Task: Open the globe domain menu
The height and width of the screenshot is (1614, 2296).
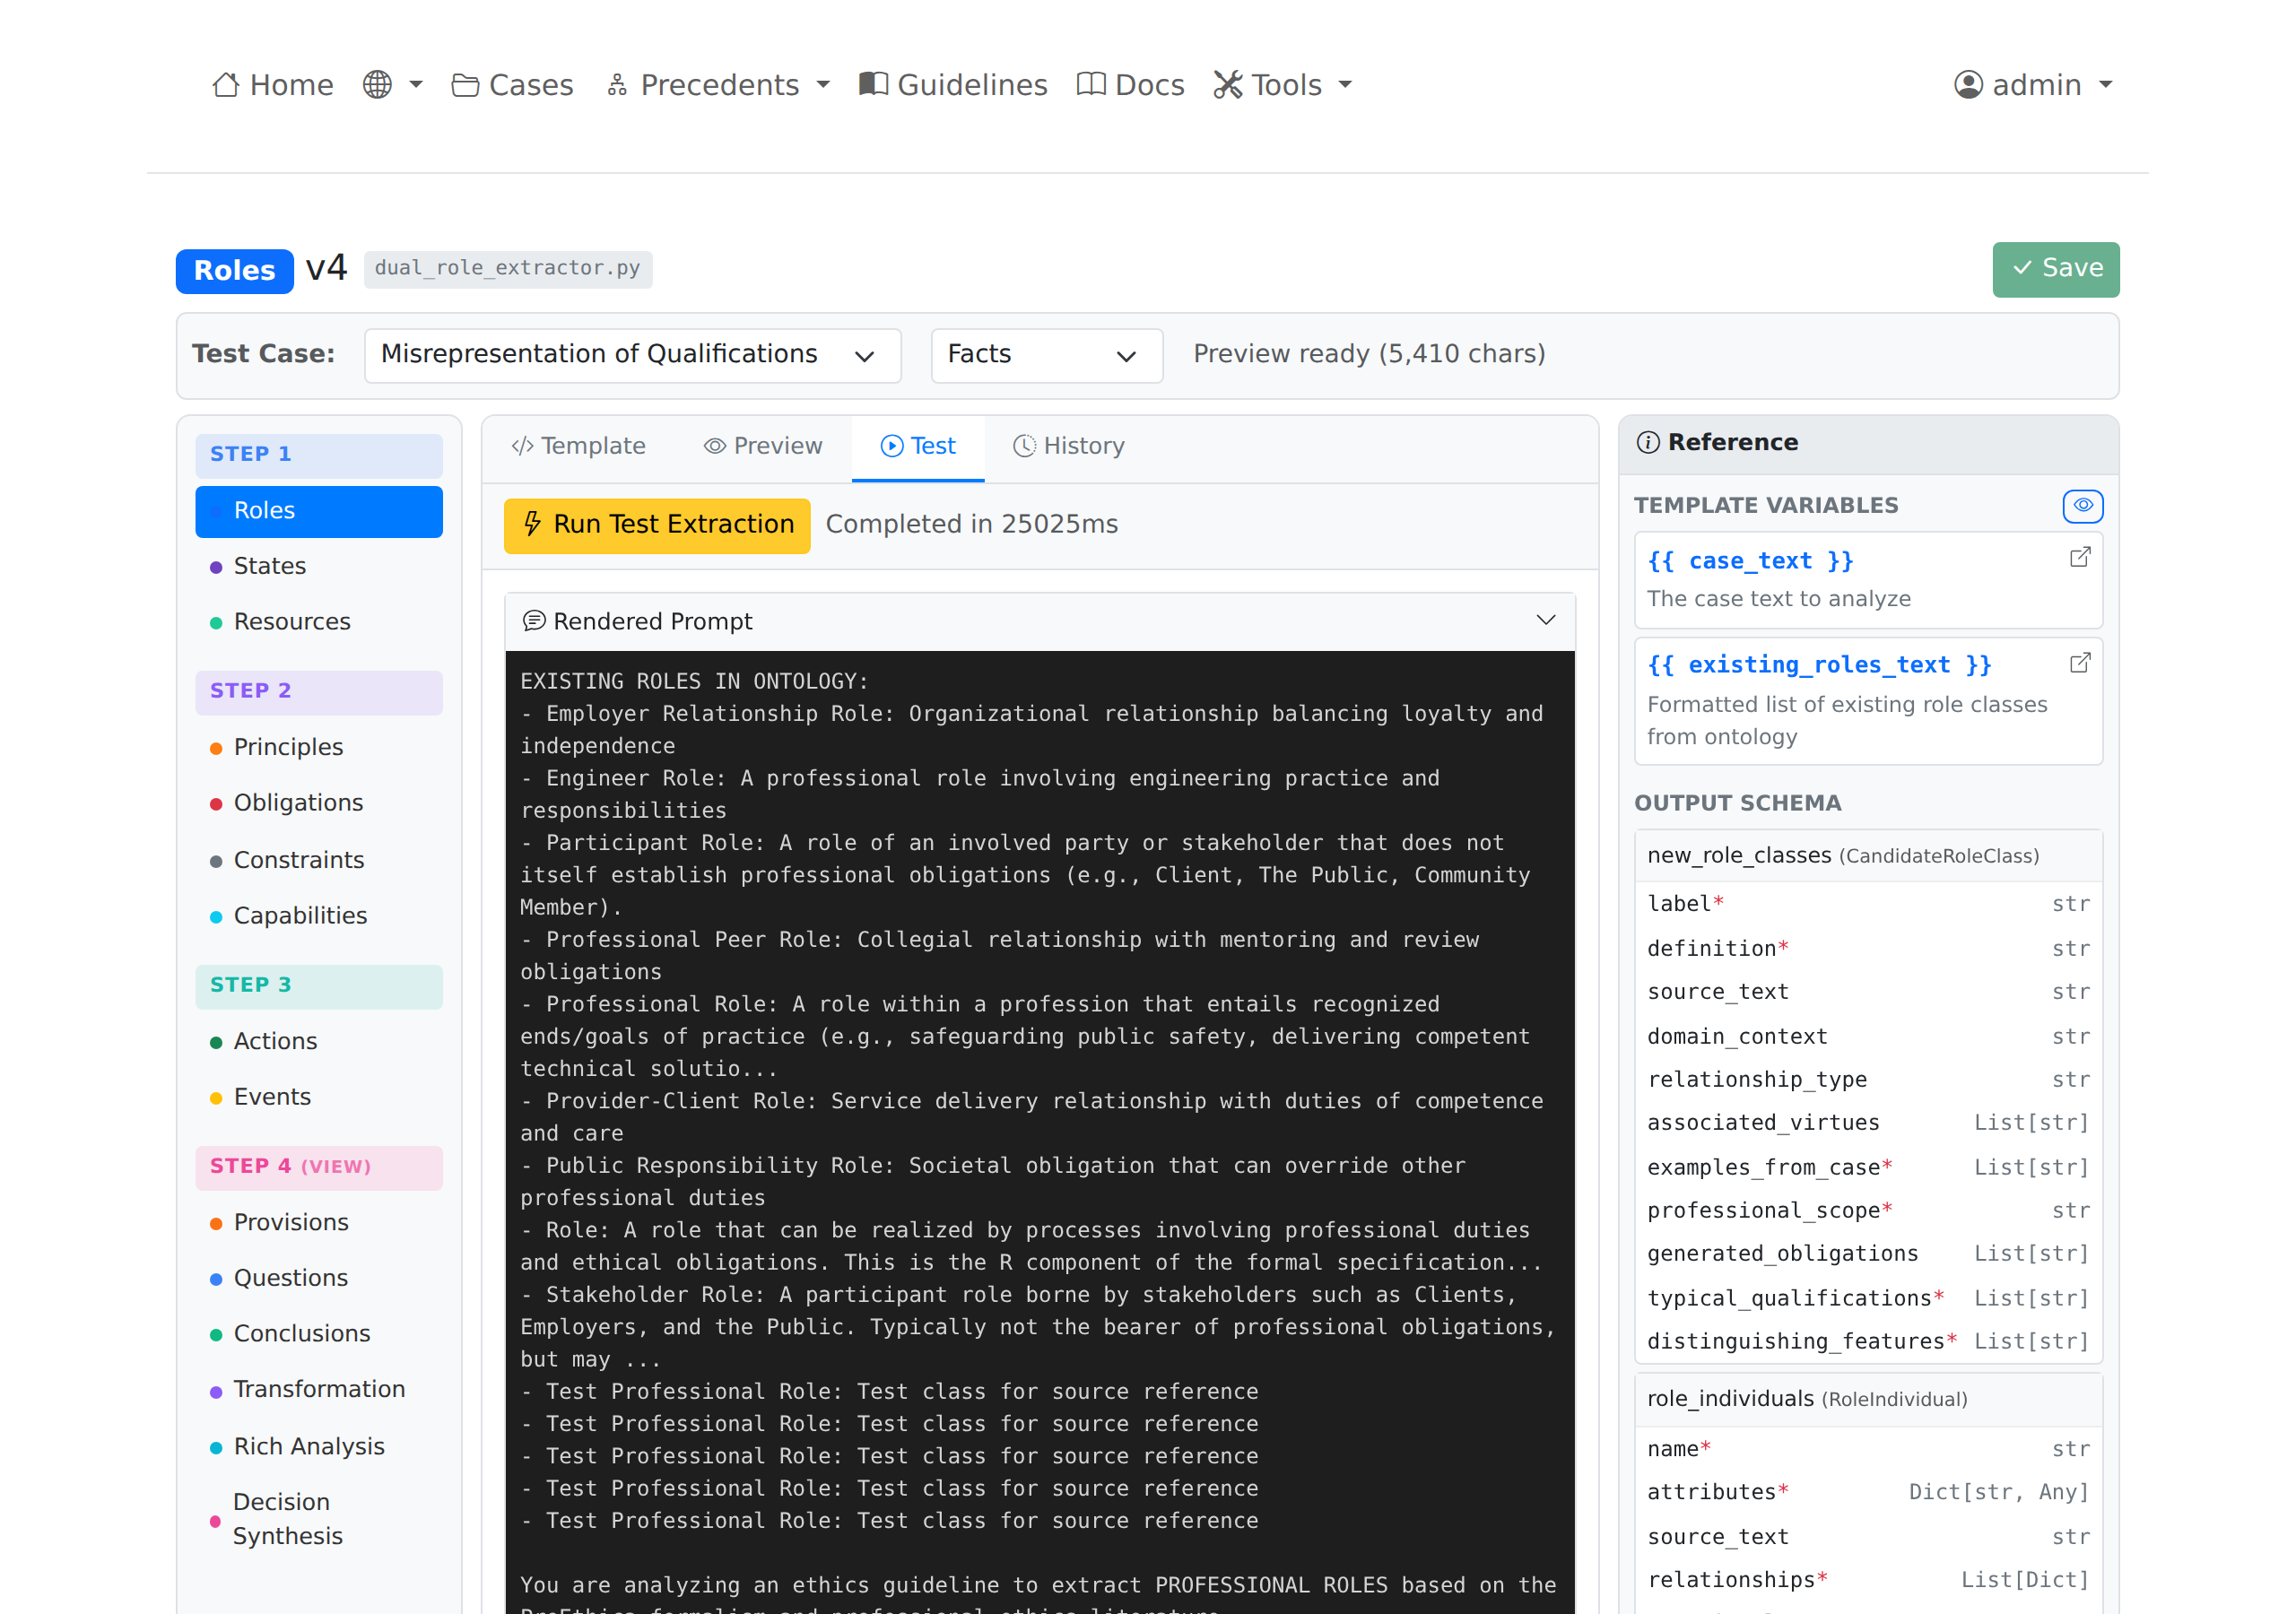Action: tap(392, 85)
